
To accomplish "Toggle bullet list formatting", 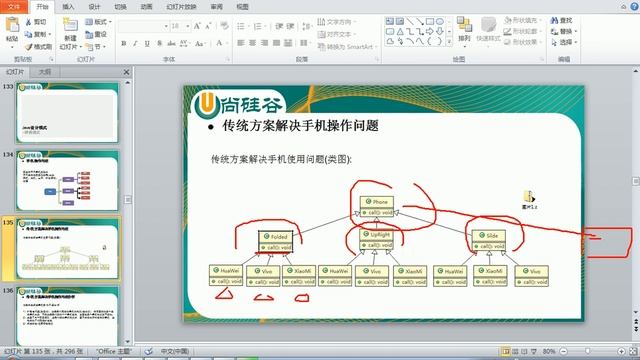I will pyautogui.click(x=242, y=27).
